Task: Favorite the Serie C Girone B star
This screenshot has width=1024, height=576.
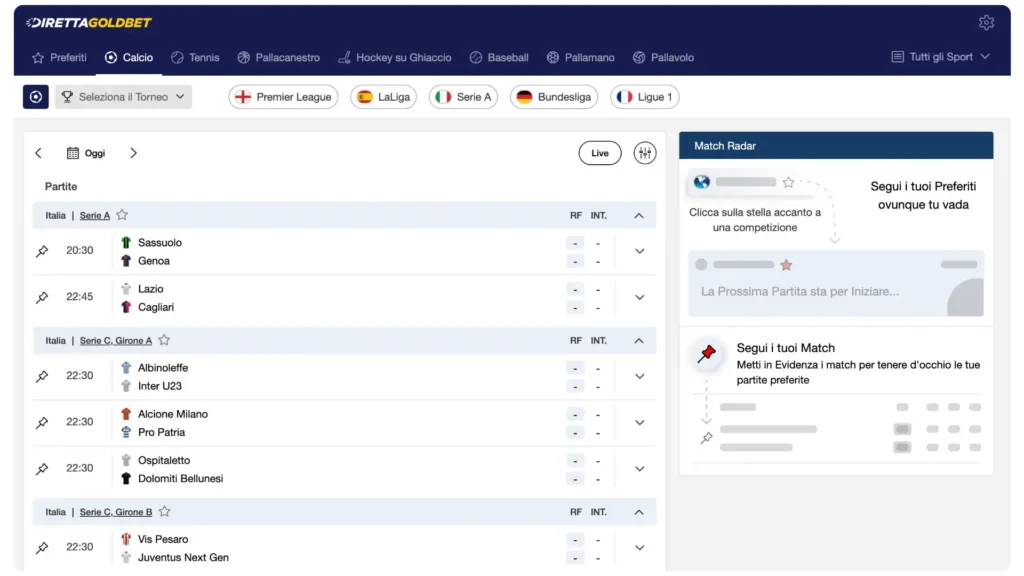Action: pyautogui.click(x=164, y=511)
